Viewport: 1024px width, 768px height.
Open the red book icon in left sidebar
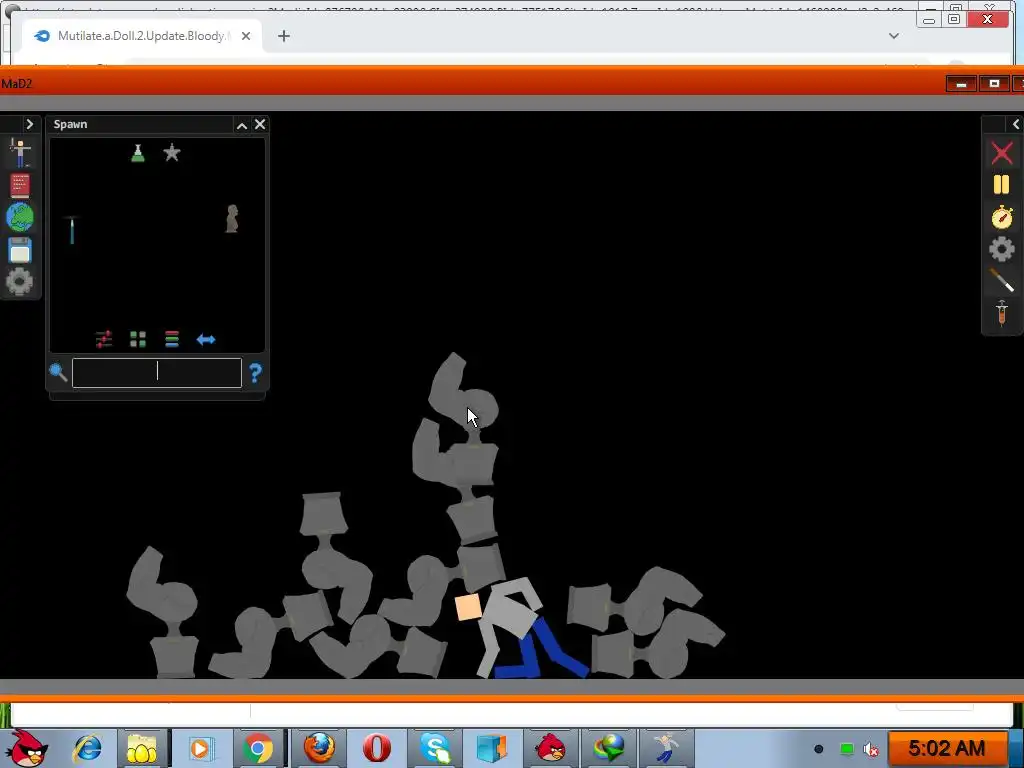[20, 185]
